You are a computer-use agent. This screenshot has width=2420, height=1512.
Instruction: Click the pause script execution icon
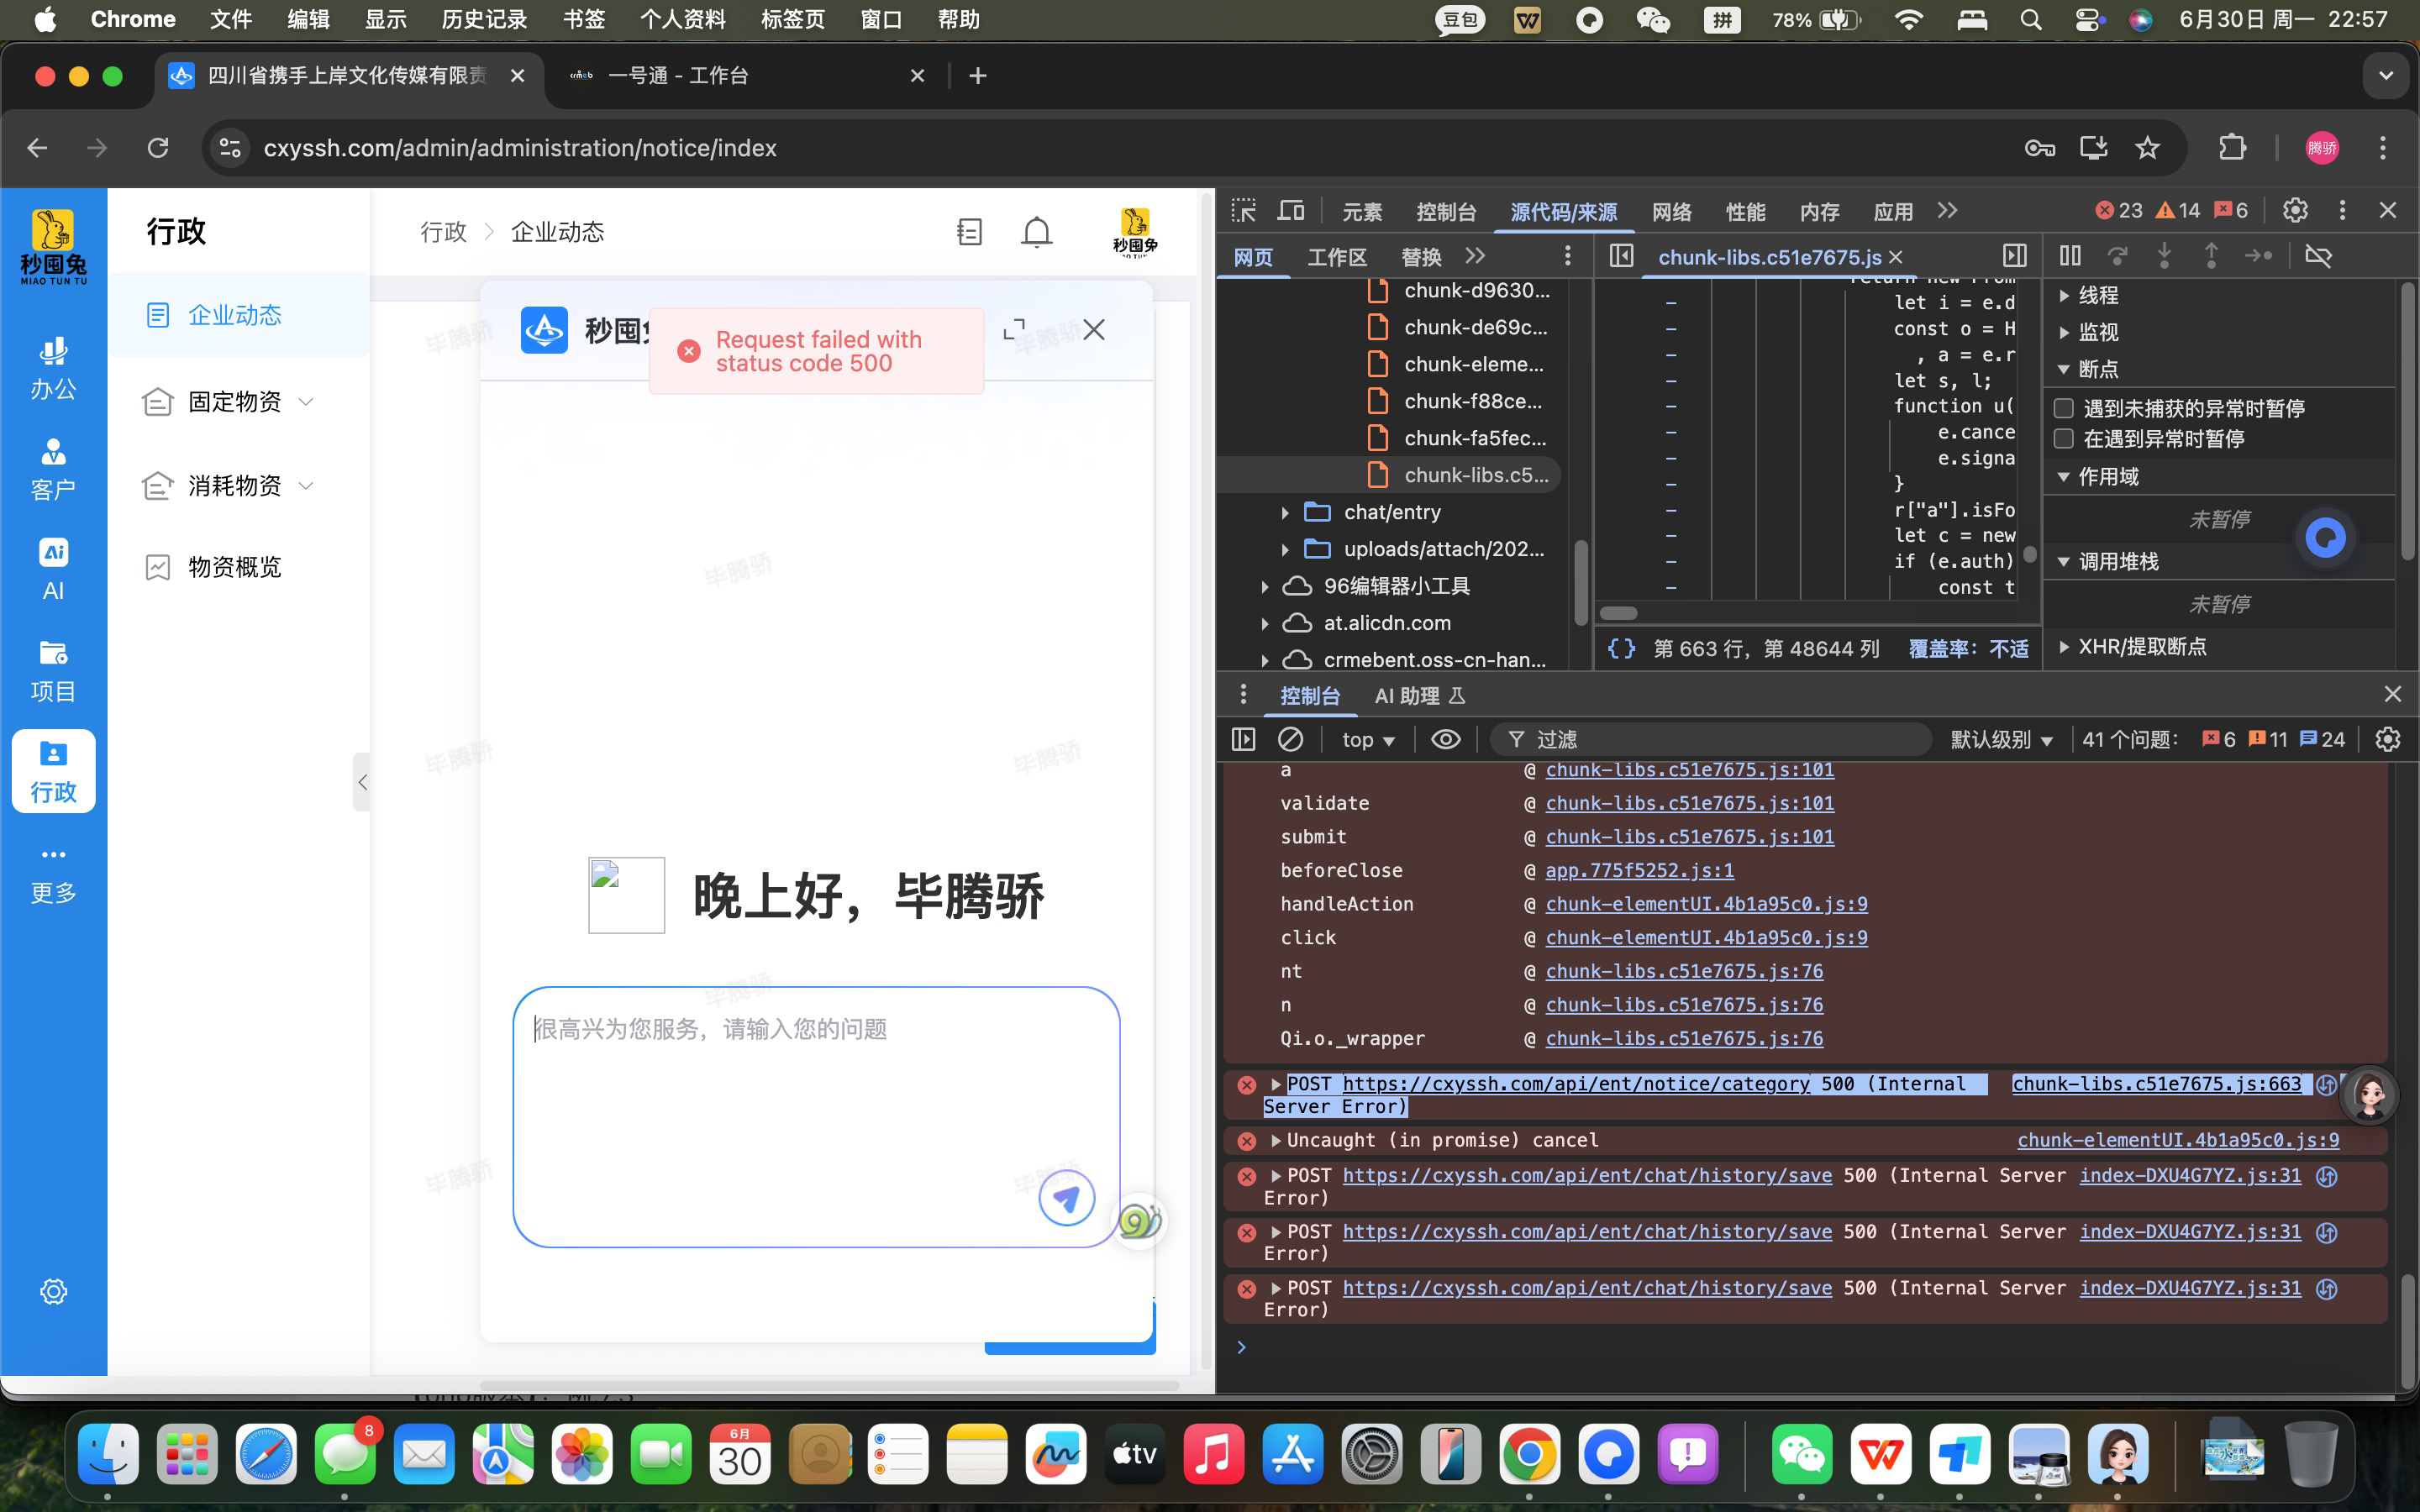(2070, 256)
